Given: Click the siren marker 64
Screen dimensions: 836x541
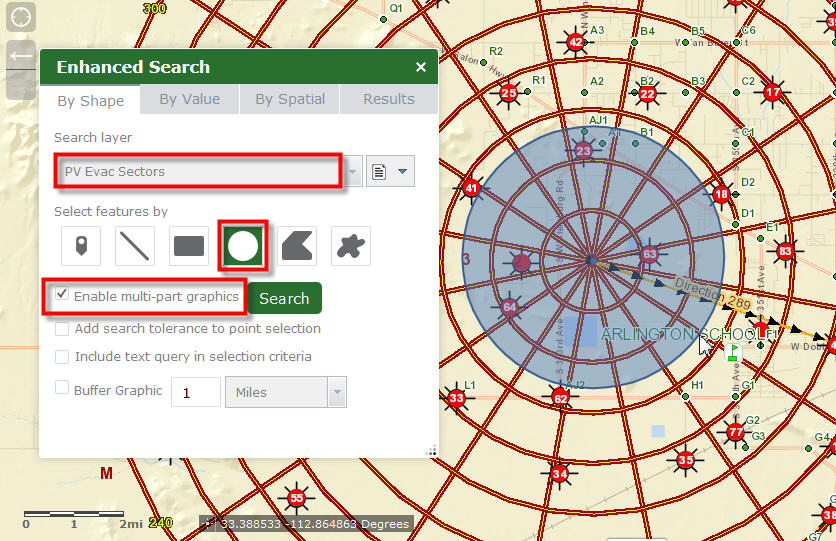Looking at the screenshot, I should (x=510, y=307).
